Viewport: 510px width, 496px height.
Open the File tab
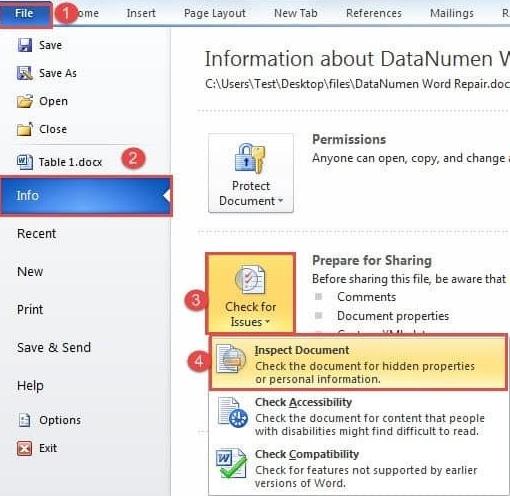click(25, 14)
